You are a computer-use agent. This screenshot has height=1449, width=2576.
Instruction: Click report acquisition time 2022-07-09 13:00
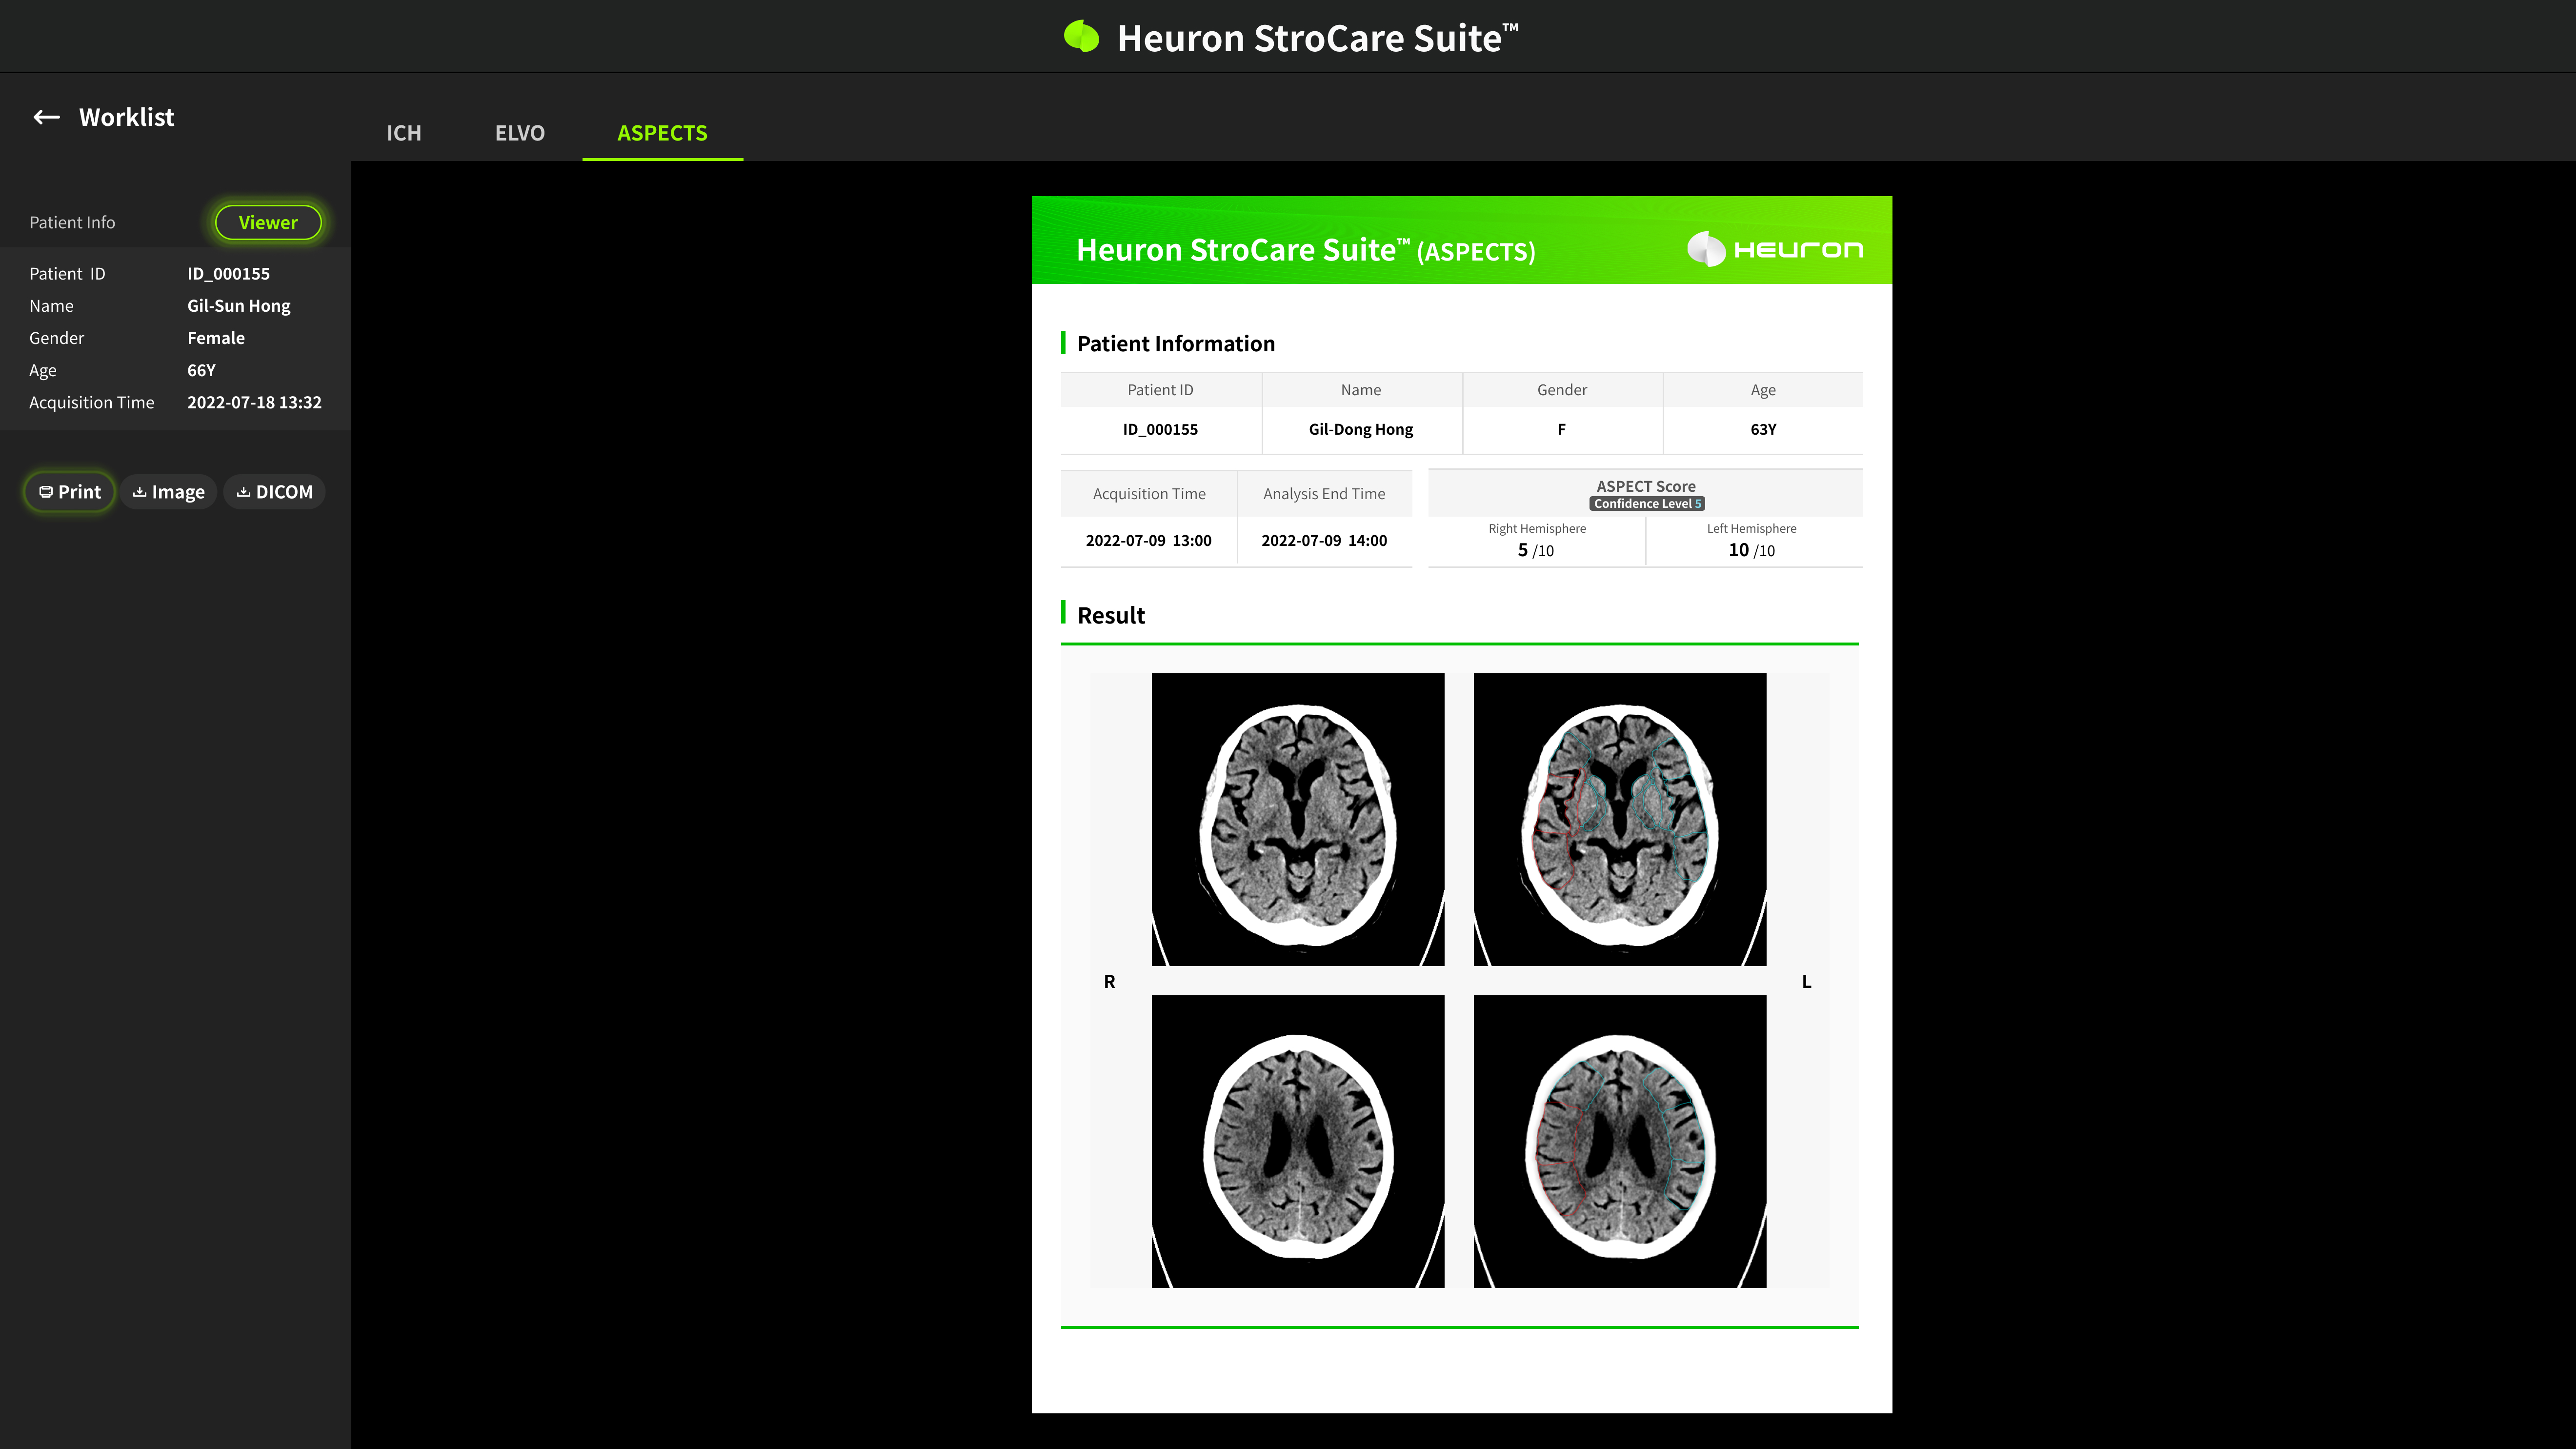click(1148, 540)
